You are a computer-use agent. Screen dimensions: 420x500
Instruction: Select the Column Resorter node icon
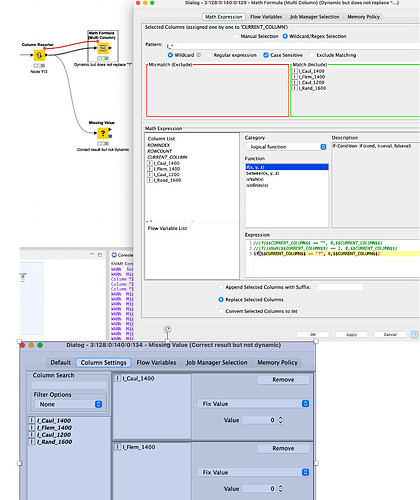pos(39,55)
